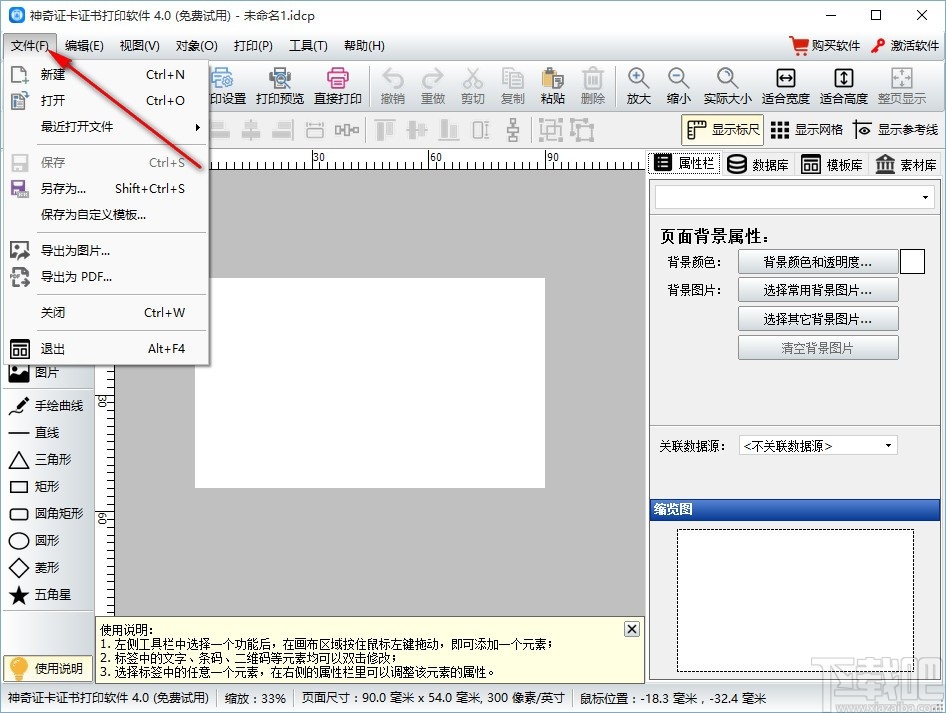Open the associated data source dropdown

pyautogui.click(x=817, y=446)
